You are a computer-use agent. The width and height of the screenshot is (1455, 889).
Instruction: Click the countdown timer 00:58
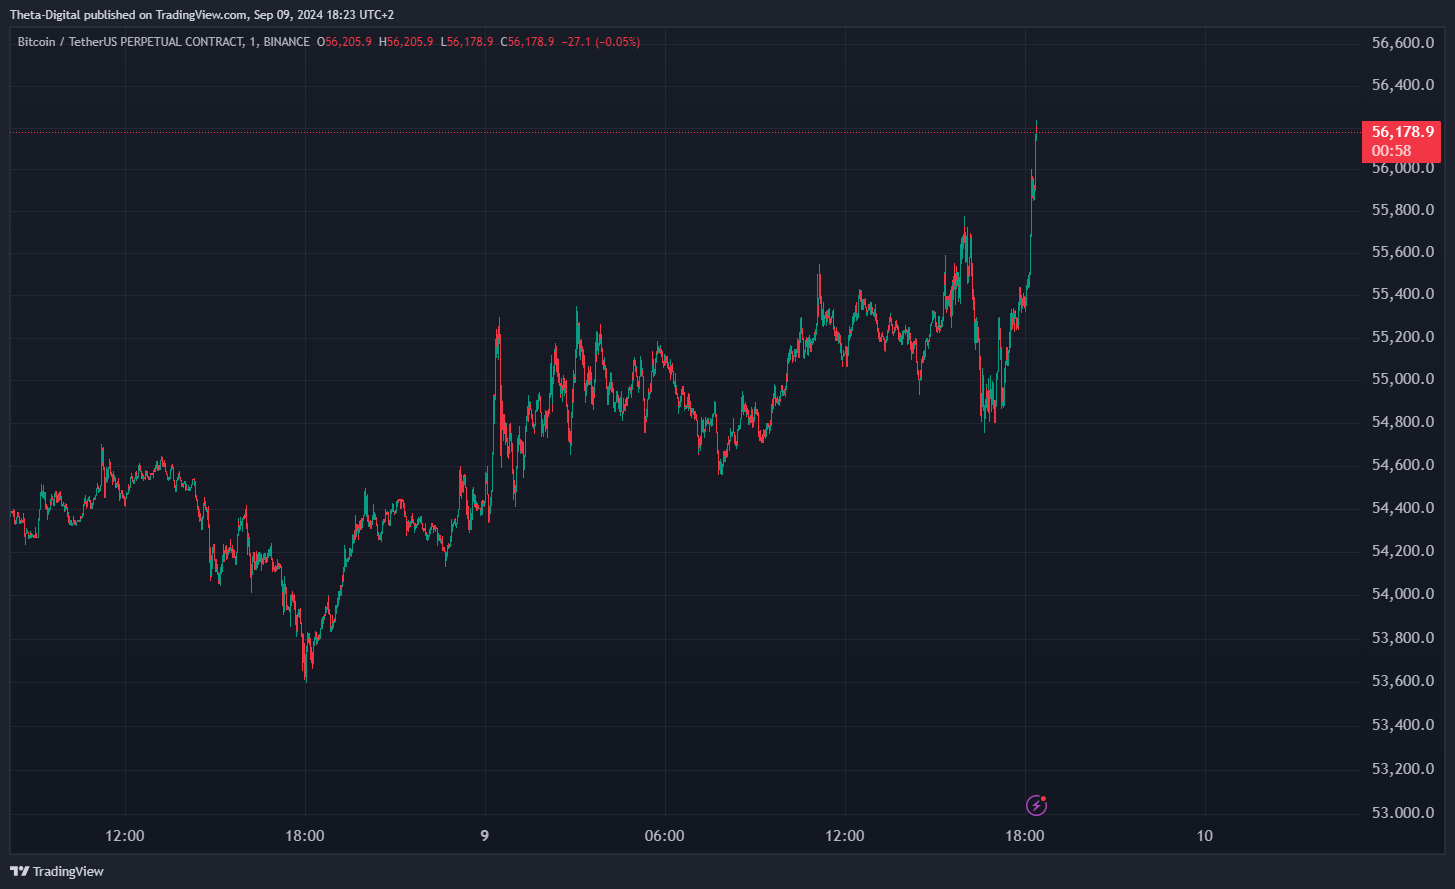1391,150
